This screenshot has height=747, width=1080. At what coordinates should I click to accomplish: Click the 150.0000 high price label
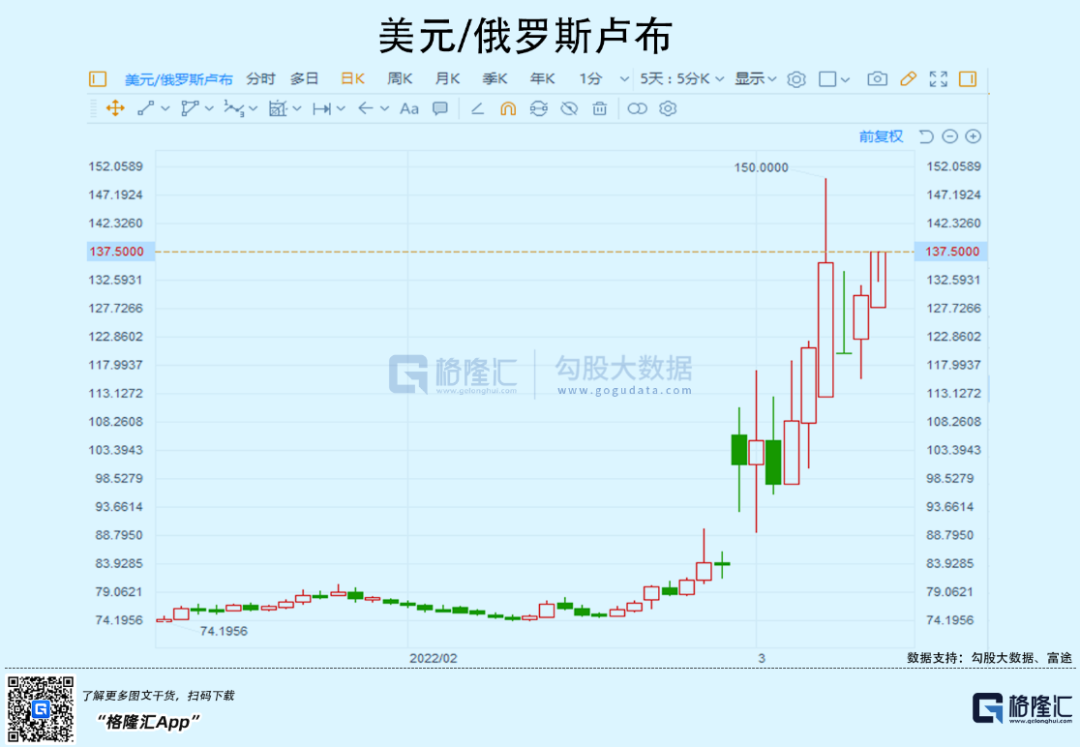pos(761,167)
